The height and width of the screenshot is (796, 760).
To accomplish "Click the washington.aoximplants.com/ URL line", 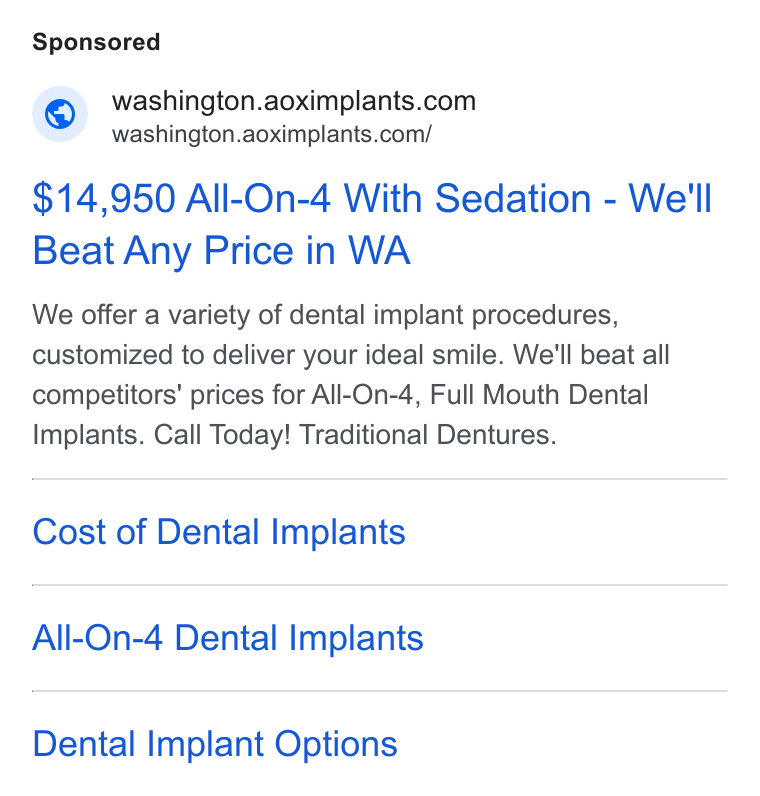I will point(272,135).
